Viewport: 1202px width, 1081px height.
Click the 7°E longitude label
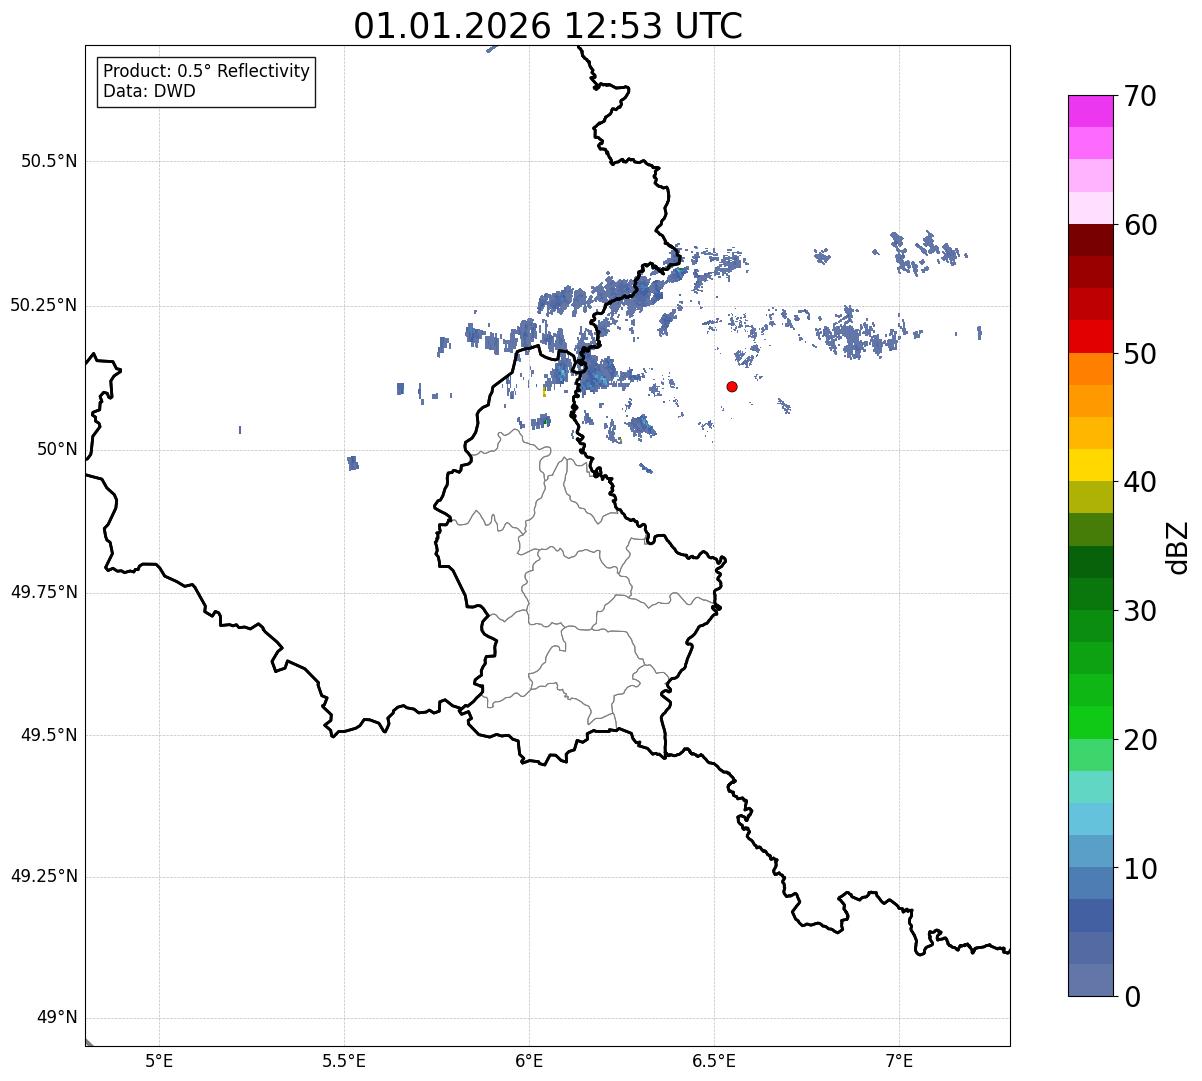tap(899, 1060)
